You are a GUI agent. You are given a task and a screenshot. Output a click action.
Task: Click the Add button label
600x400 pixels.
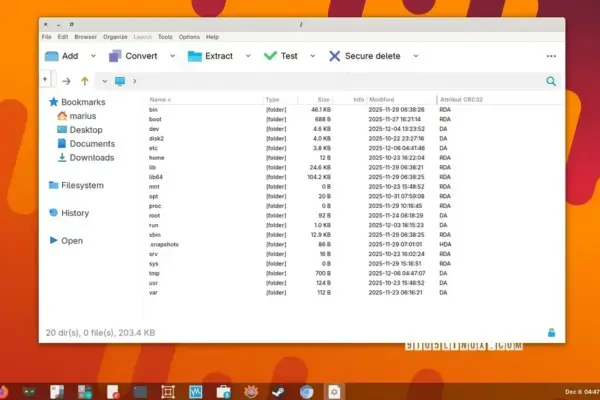pos(70,56)
